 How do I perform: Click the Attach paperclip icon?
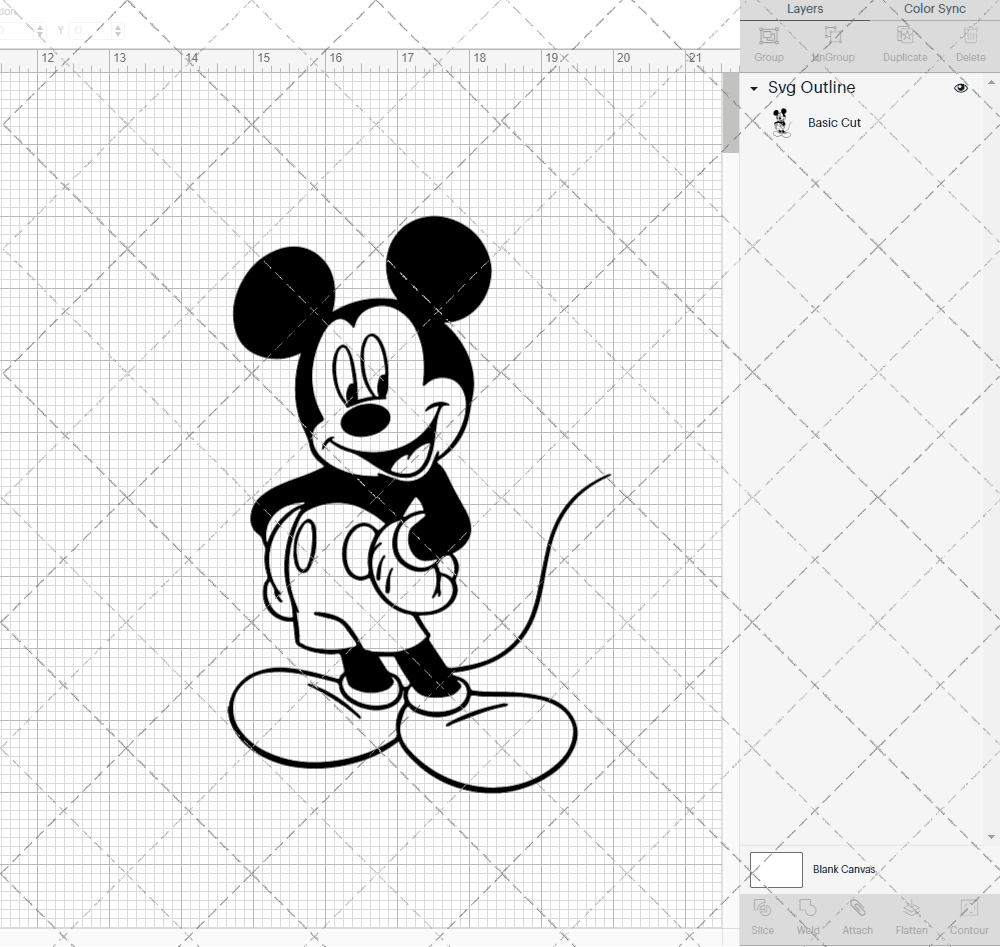click(x=857, y=907)
